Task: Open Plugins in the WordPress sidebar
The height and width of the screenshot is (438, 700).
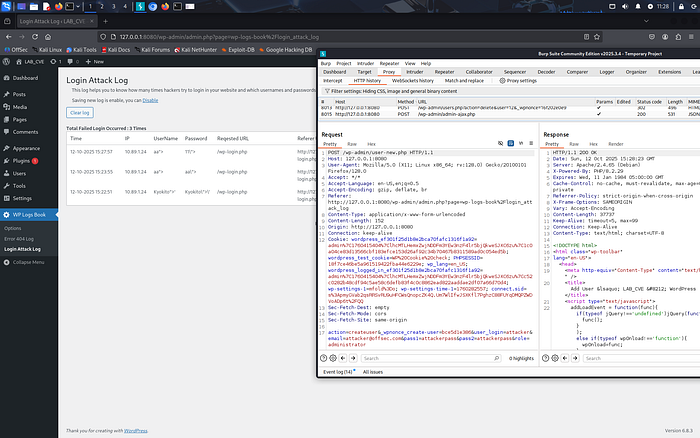Action: (21, 161)
